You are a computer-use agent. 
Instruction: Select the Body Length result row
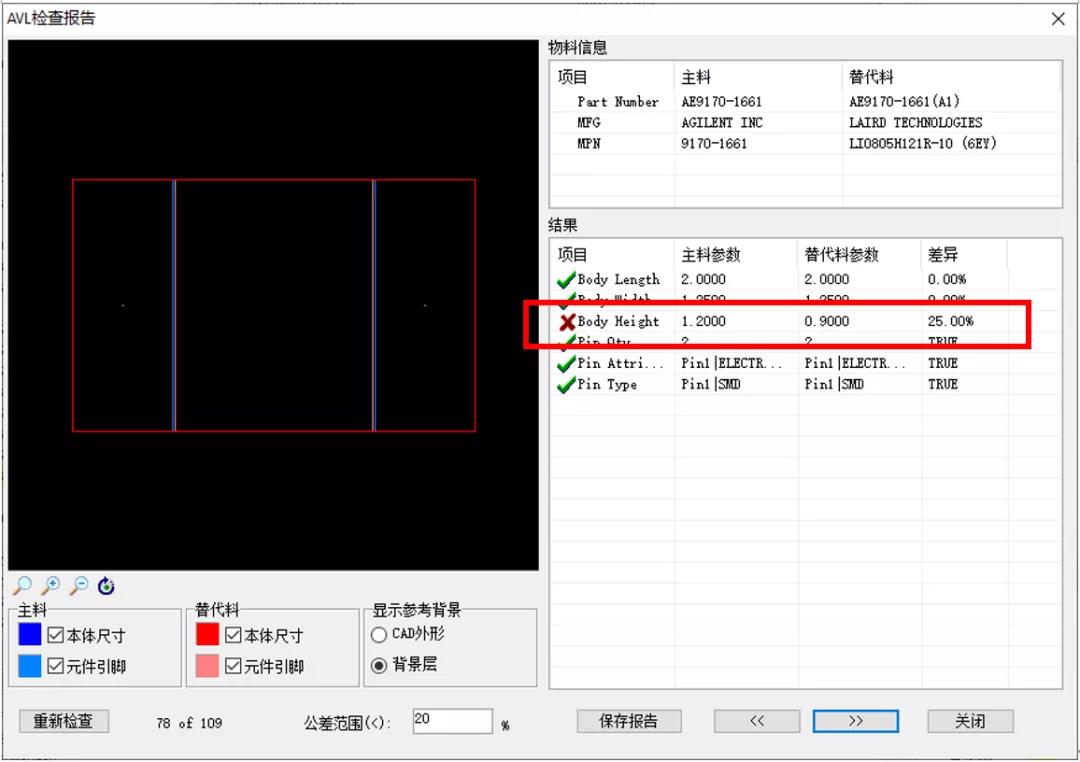[805, 280]
